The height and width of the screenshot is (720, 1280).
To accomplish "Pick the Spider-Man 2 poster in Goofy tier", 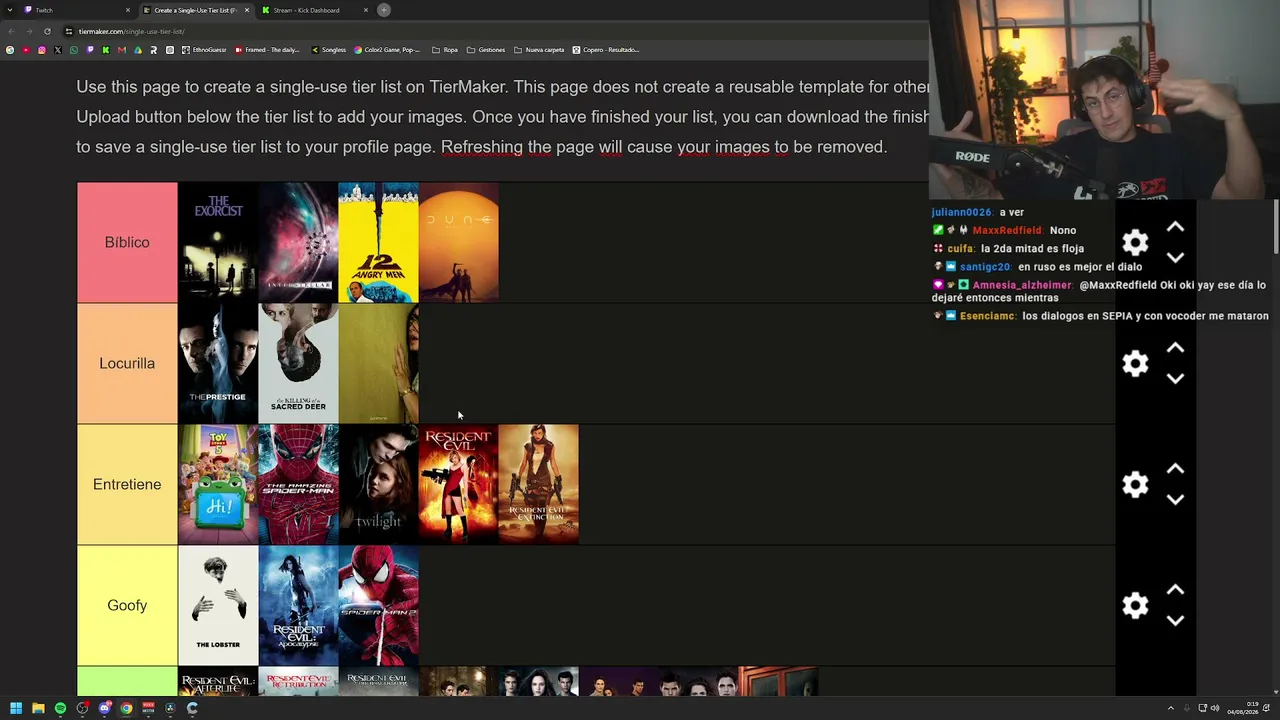I will click(x=378, y=606).
